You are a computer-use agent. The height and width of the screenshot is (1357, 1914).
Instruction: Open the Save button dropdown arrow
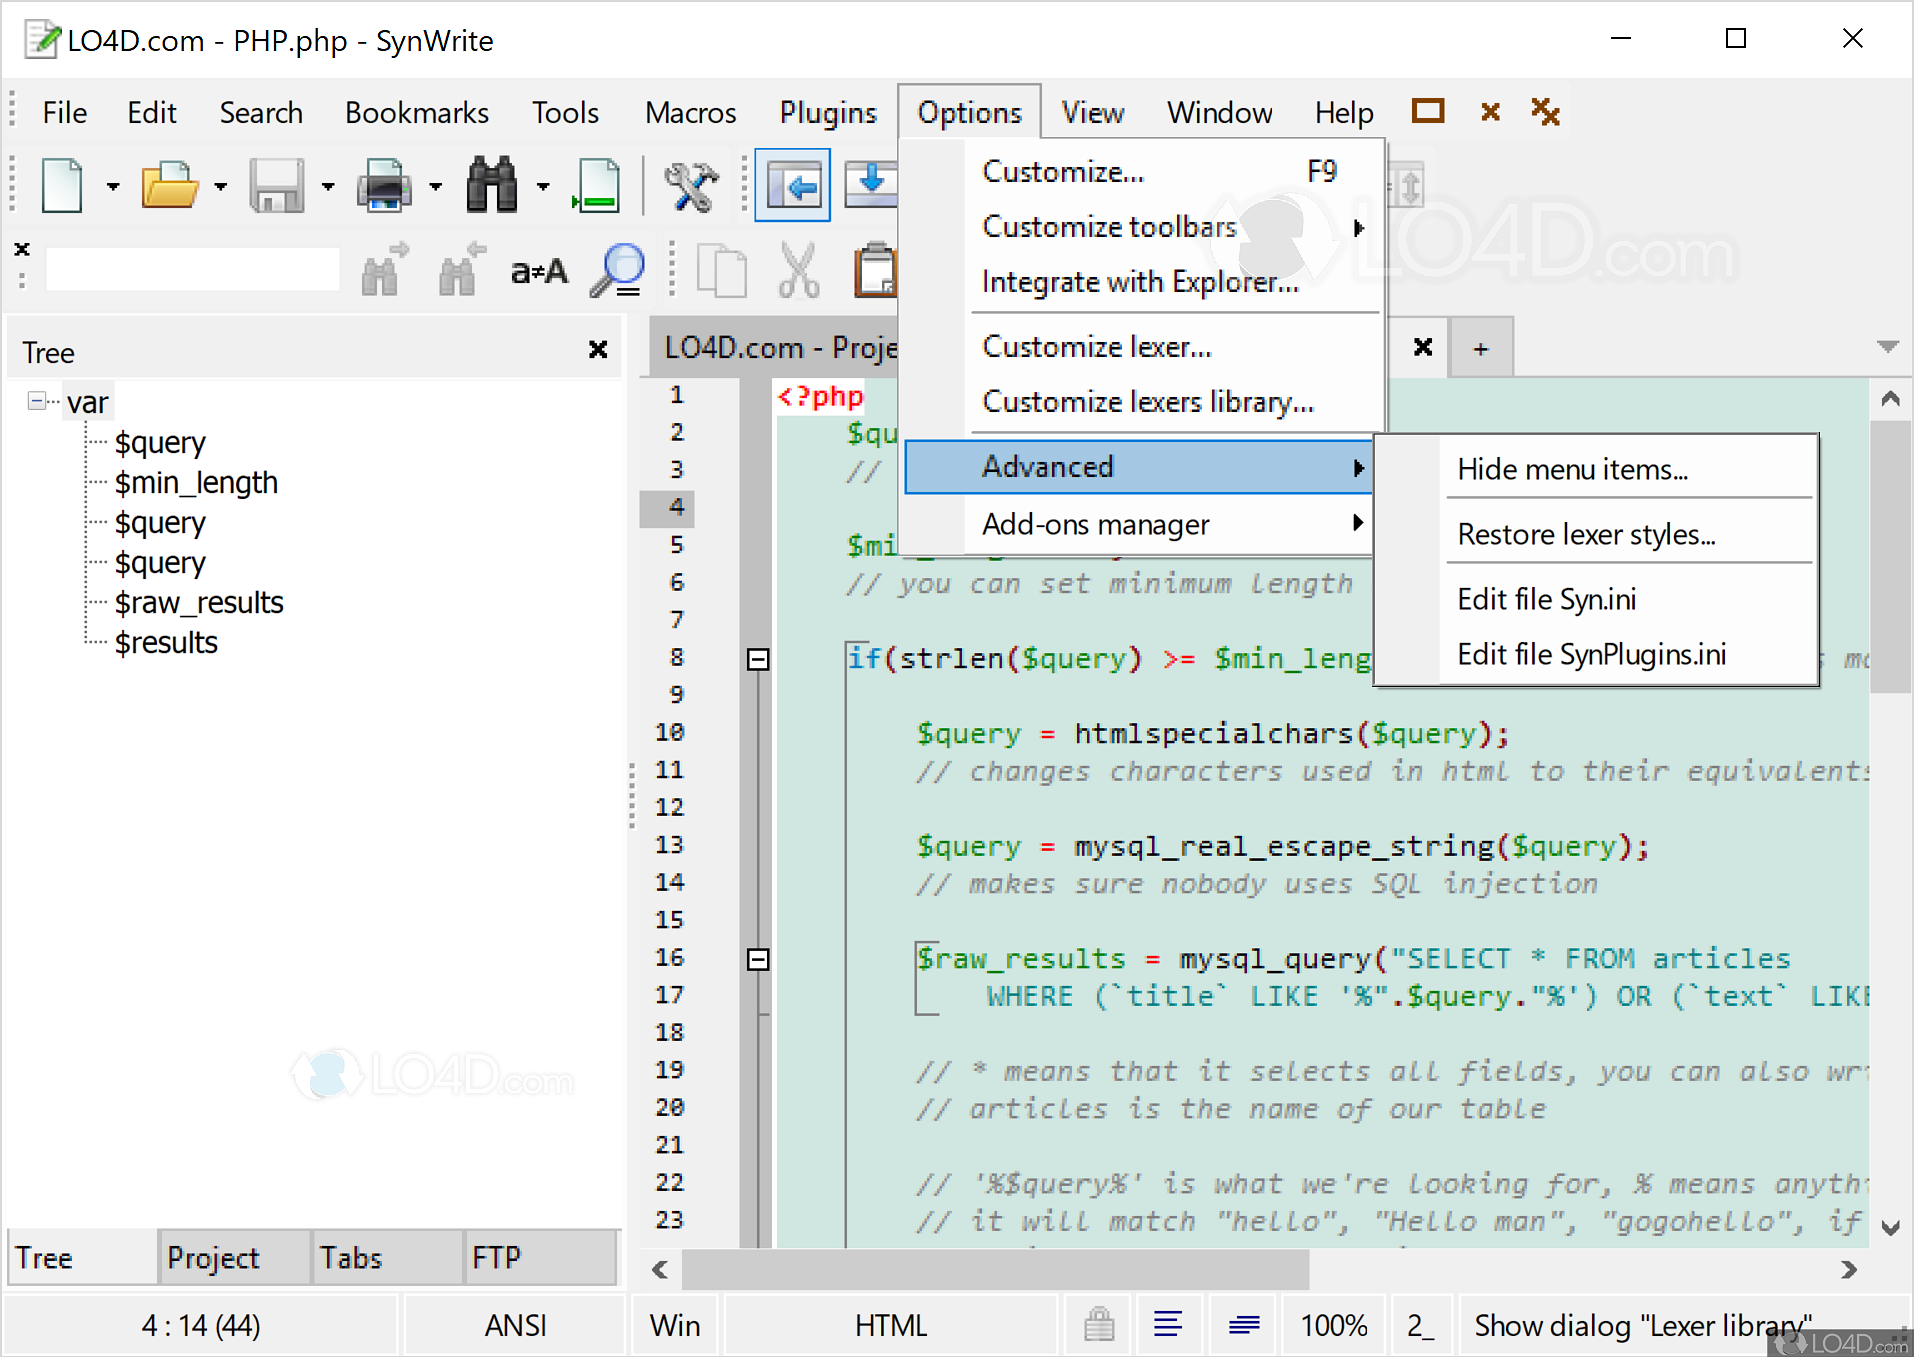pos(327,185)
